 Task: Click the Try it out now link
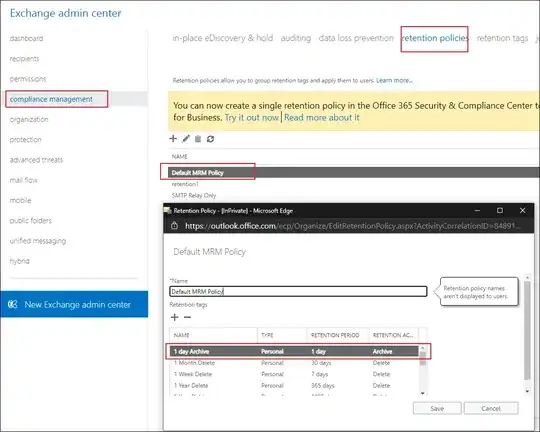pos(252,117)
